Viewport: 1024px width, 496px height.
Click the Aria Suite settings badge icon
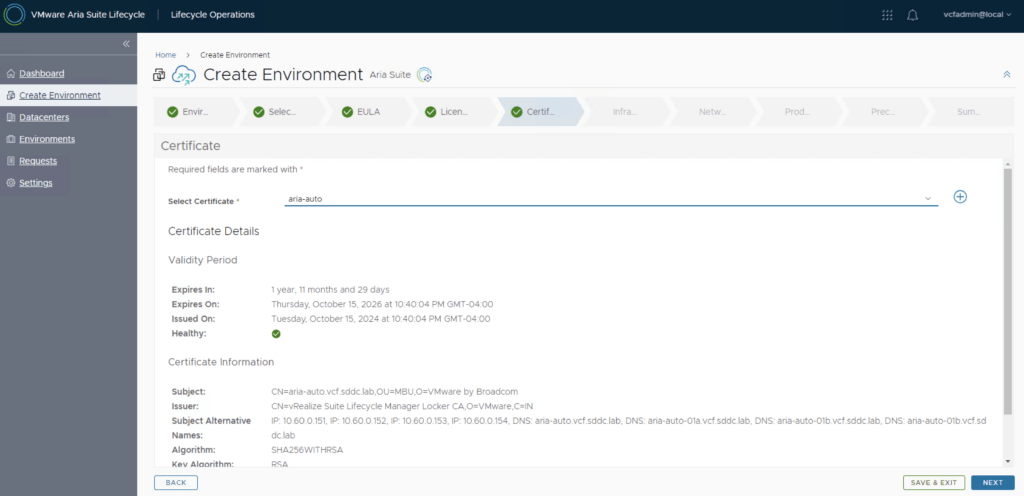pos(424,75)
